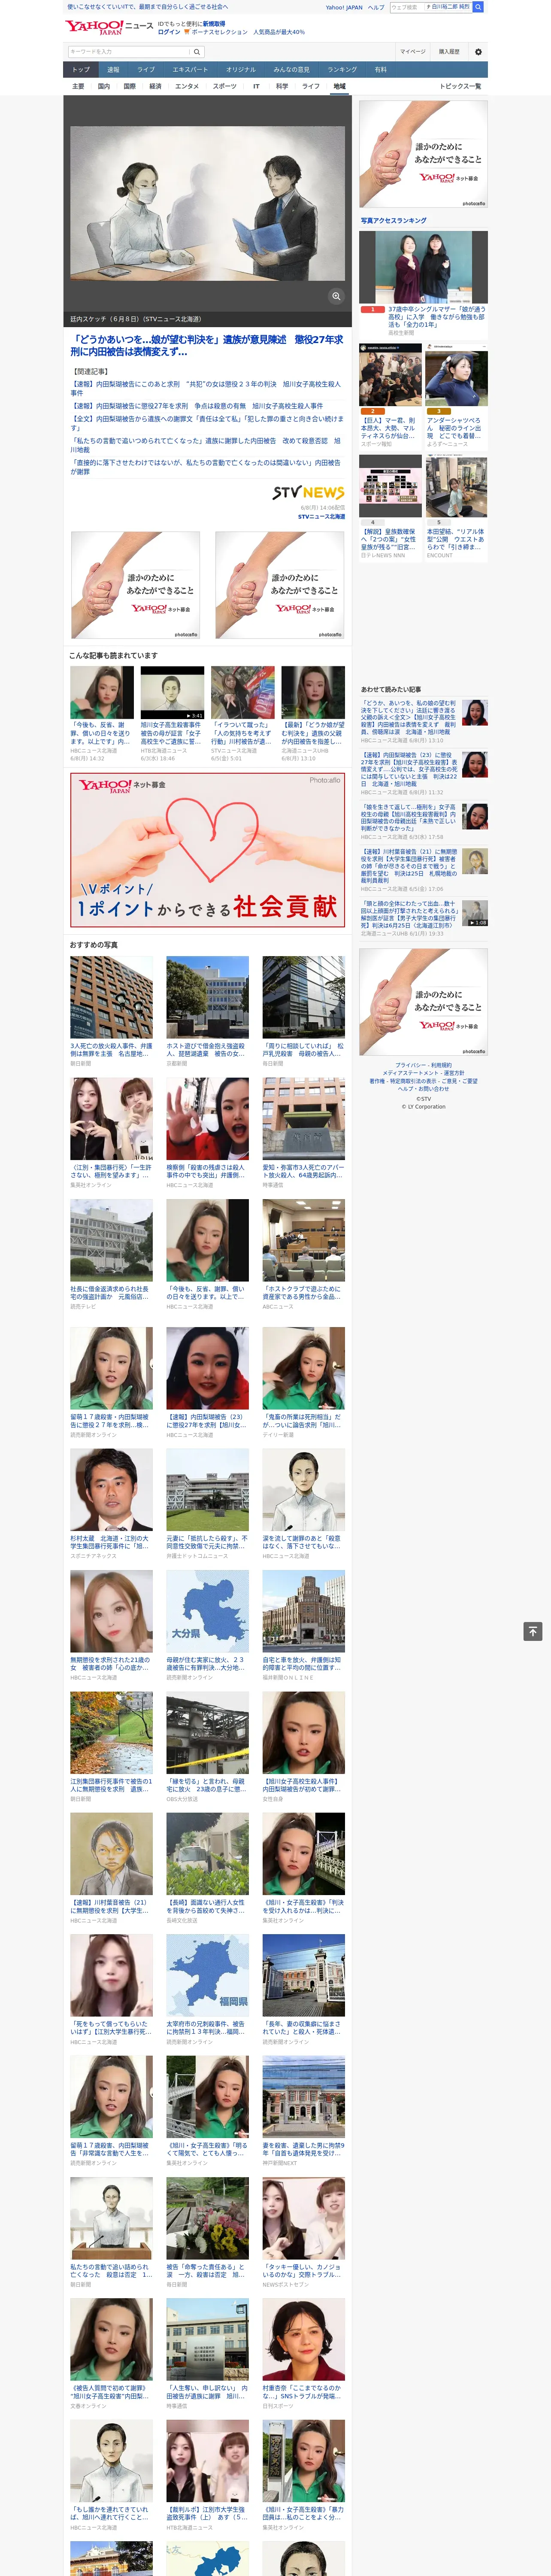Image resolution: width=551 pixels, height=2576 pixels.
Task: Open the みんなの意見 tab
Action: (291, 70)
